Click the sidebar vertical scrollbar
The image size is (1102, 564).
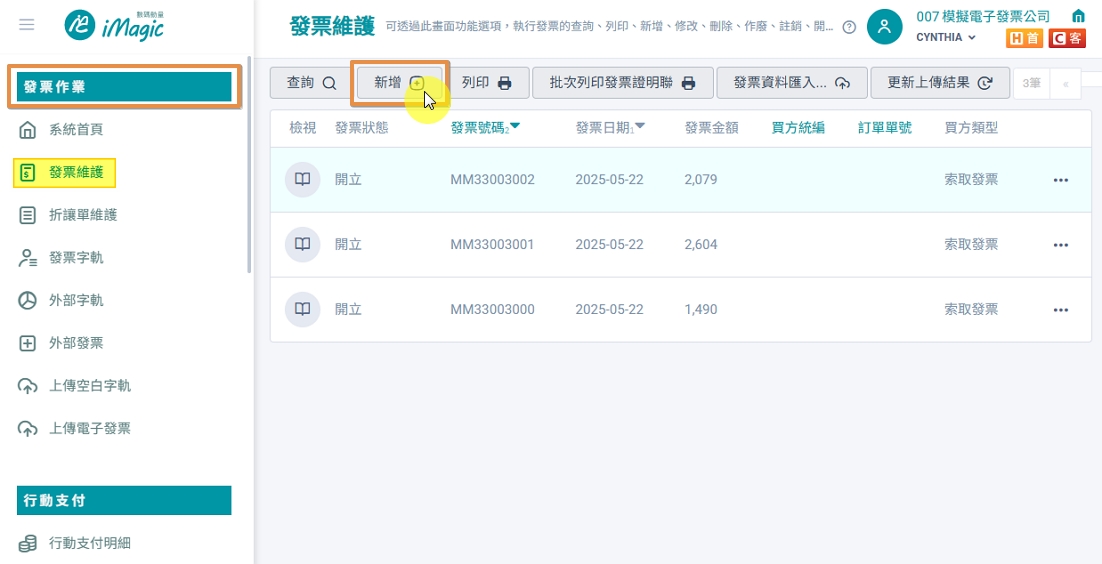[x=249, y=165]
